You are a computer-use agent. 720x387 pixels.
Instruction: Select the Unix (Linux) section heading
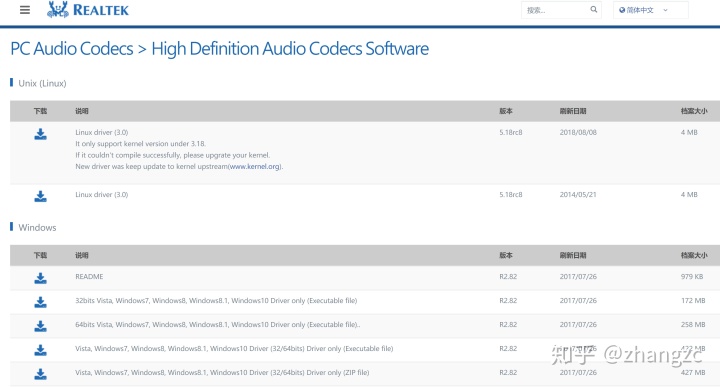tap(42, 84)
